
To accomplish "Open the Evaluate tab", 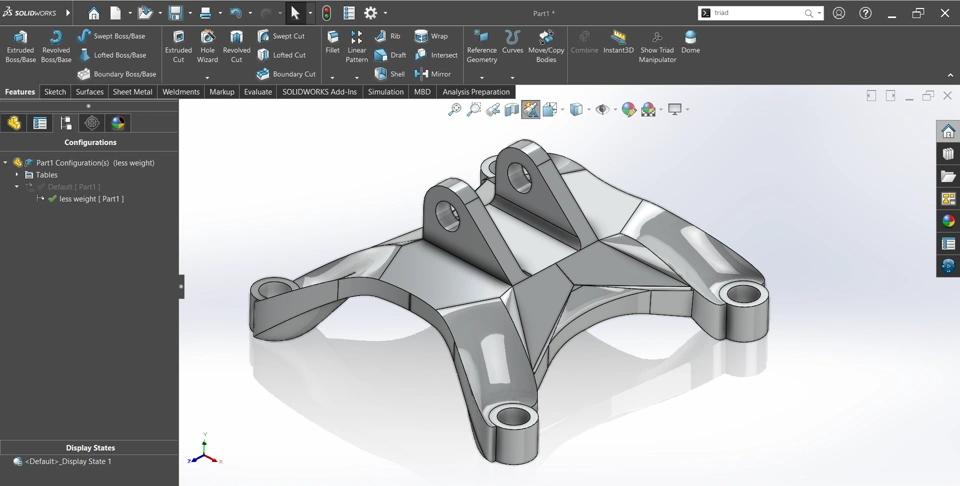I will pyautogui.click(x=257, y=92).
